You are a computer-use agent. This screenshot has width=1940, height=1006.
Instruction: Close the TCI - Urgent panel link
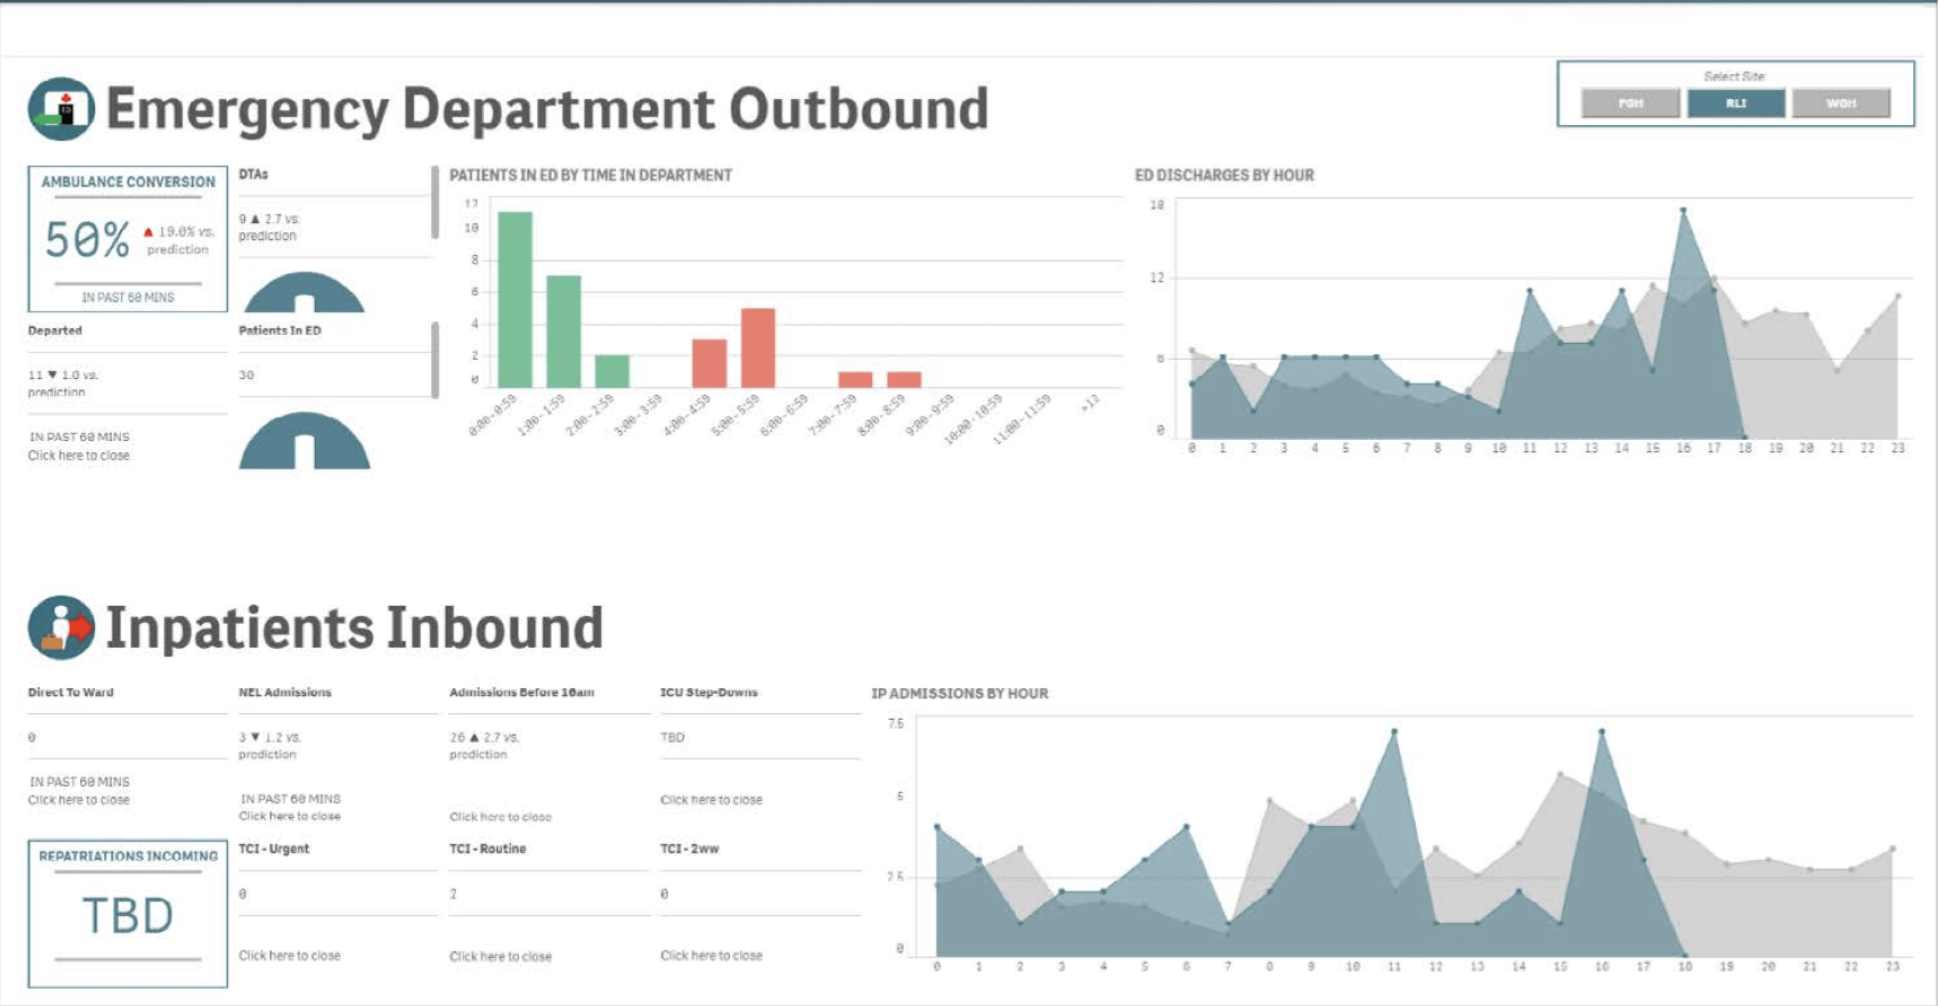click(289, 956)
